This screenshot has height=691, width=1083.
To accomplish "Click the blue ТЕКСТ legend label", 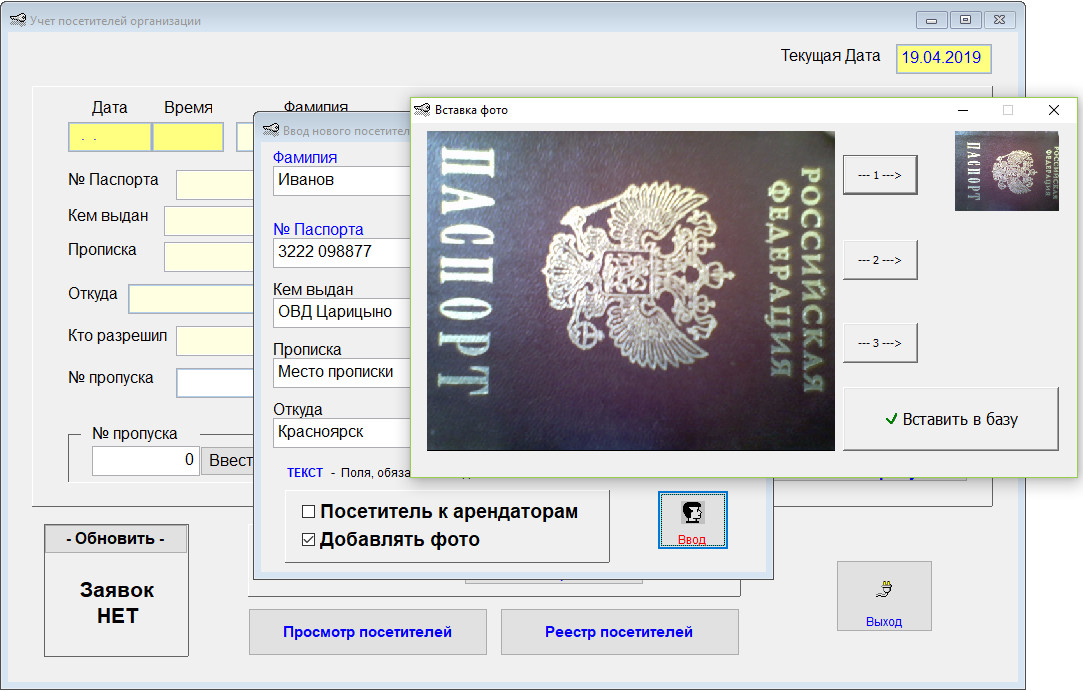I will (305, 473).
